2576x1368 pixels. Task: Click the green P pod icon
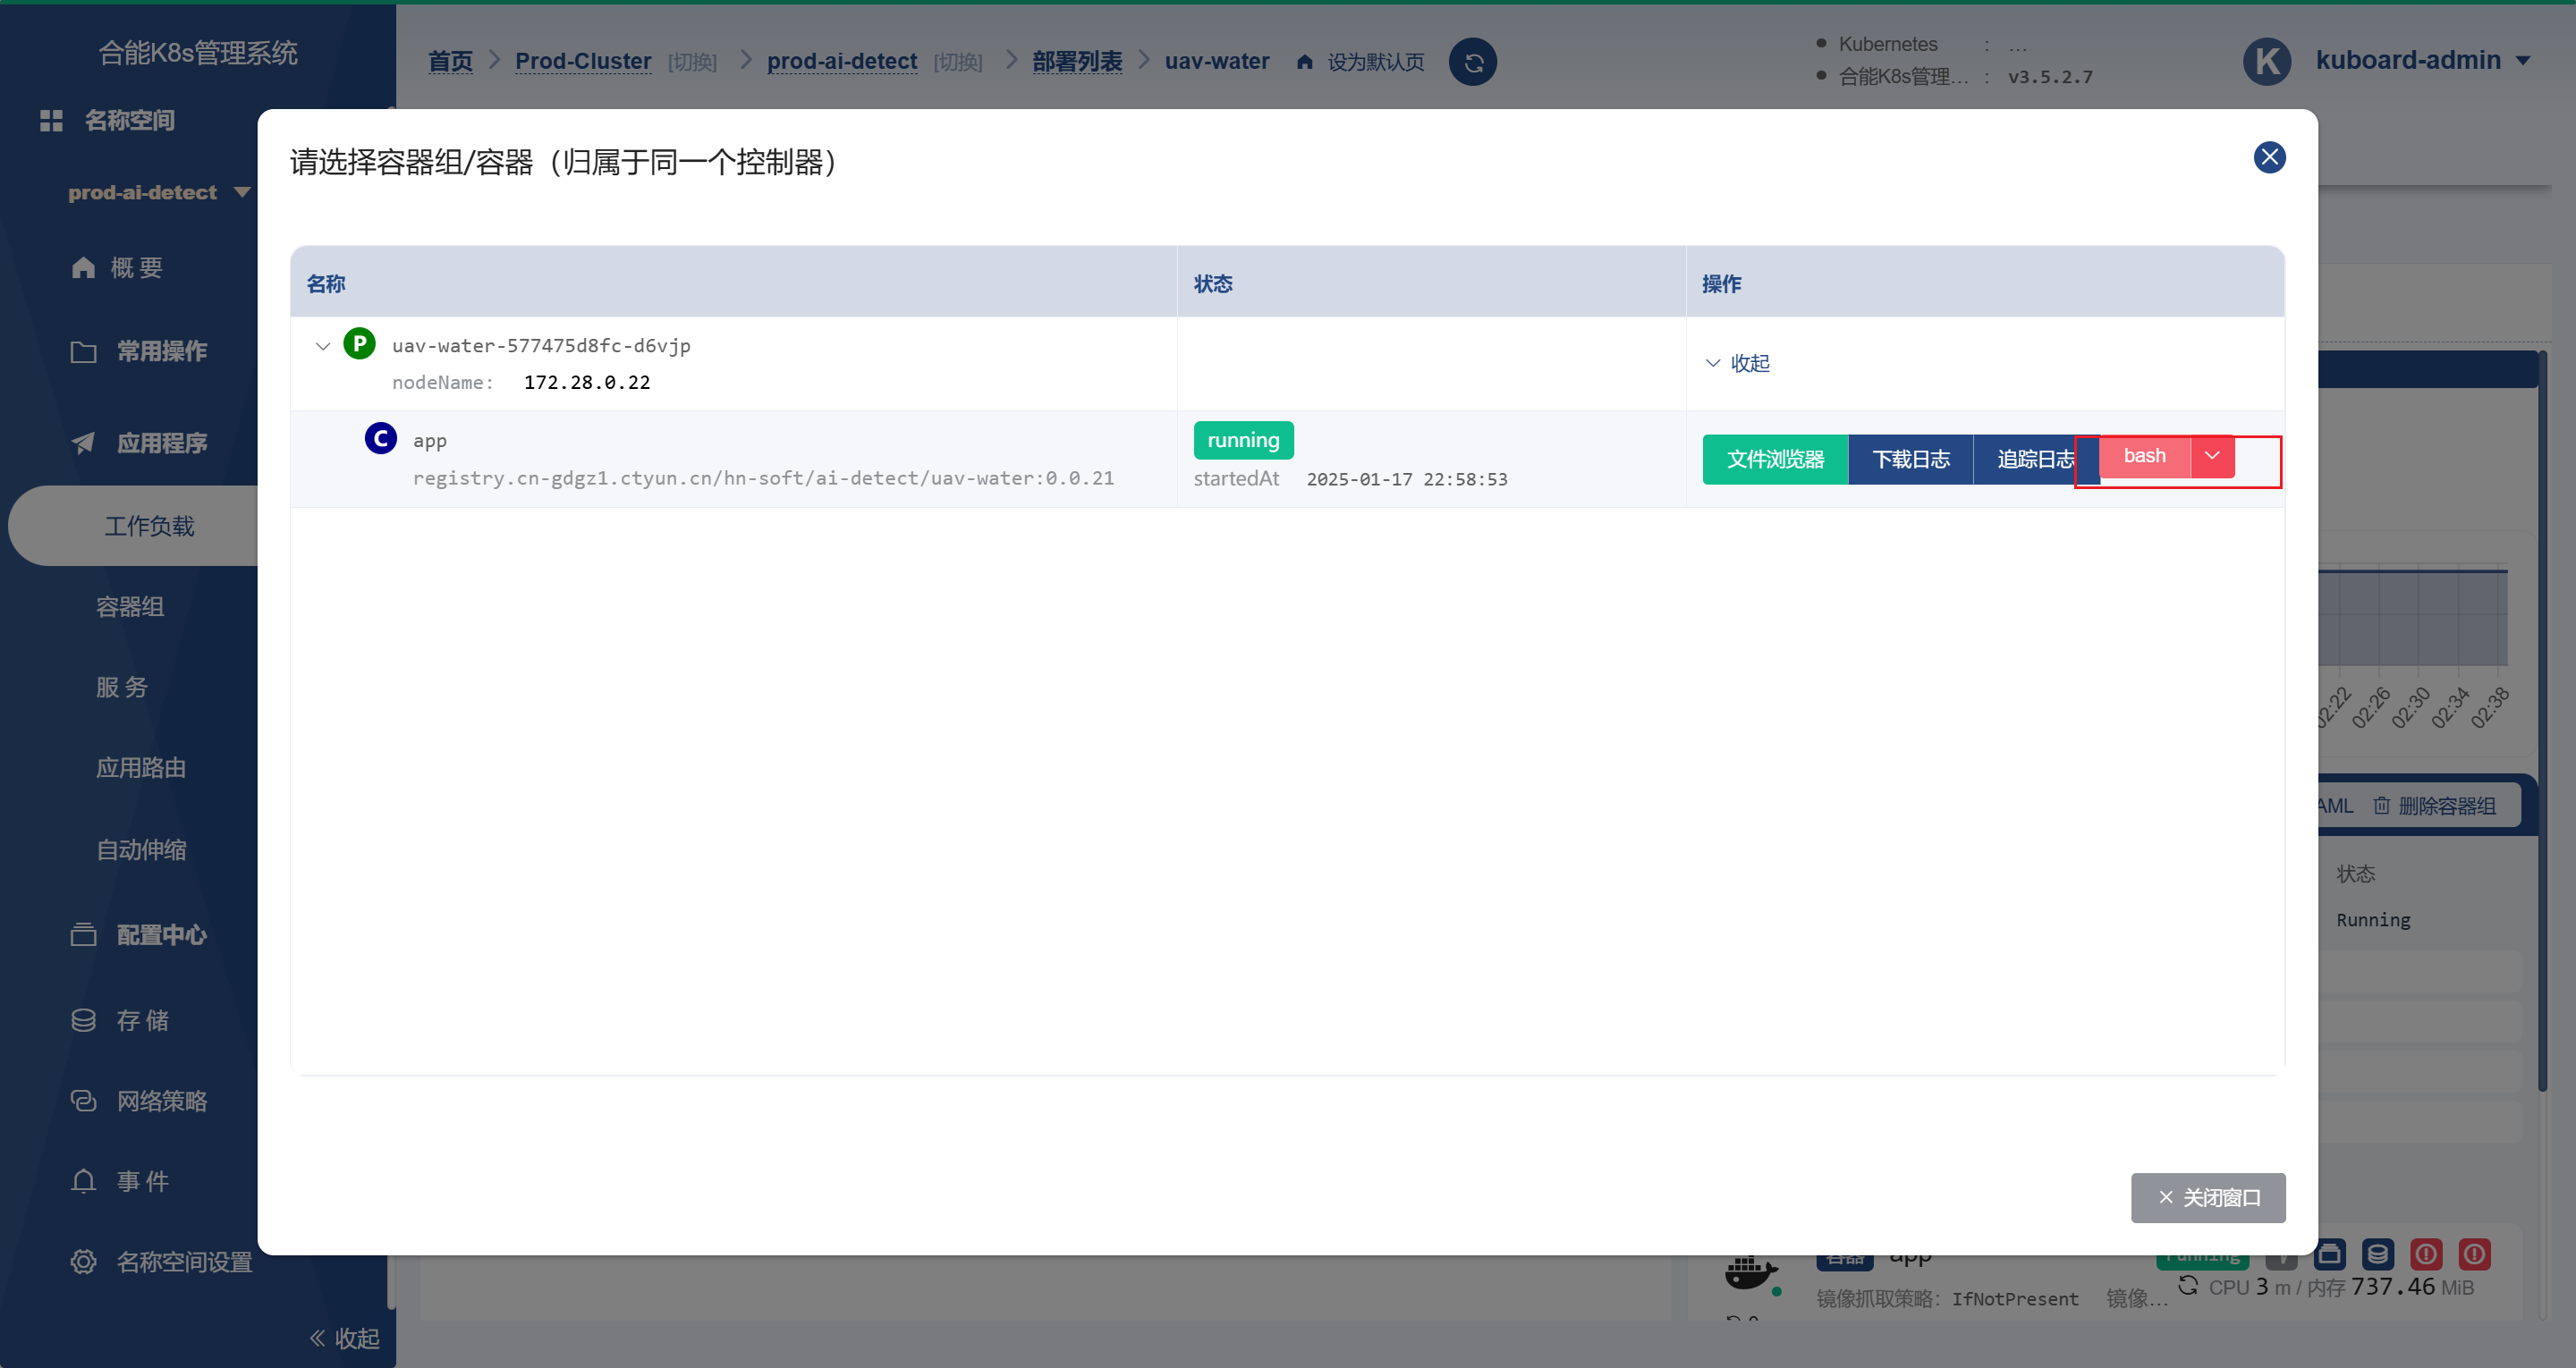pyautogui.click(x=359, y=344)
